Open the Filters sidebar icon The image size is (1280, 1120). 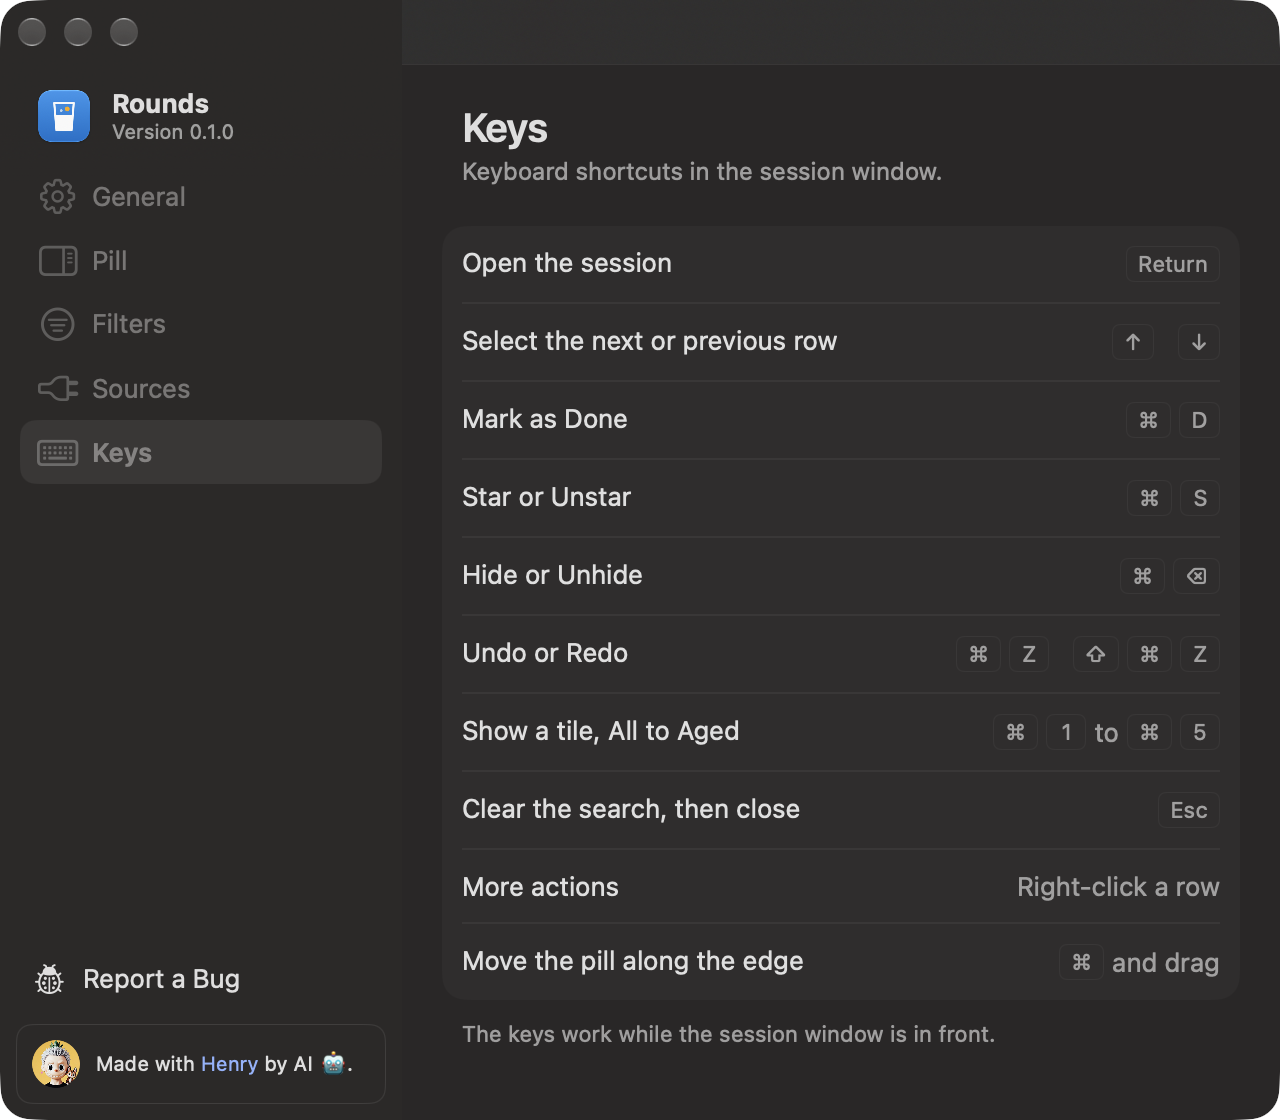57,324
